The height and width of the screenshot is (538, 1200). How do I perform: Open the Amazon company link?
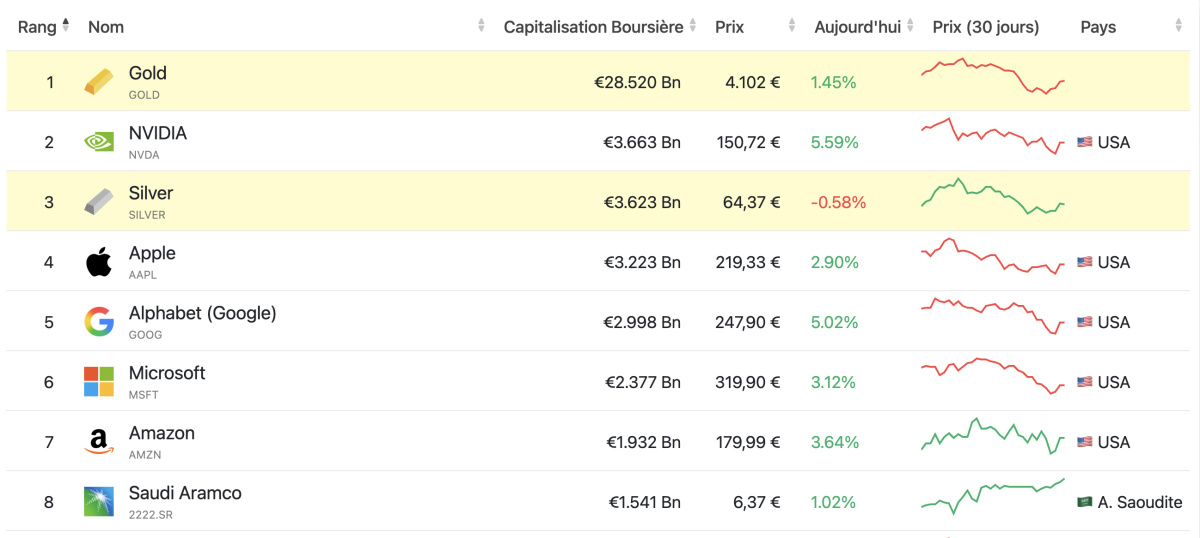click(162, 433)
